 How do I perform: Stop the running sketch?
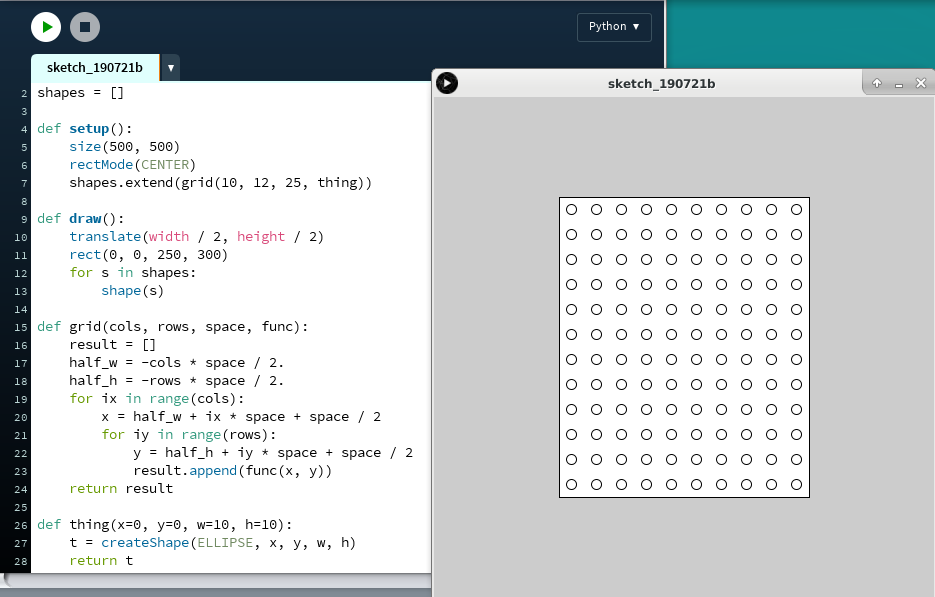[85, 27]
